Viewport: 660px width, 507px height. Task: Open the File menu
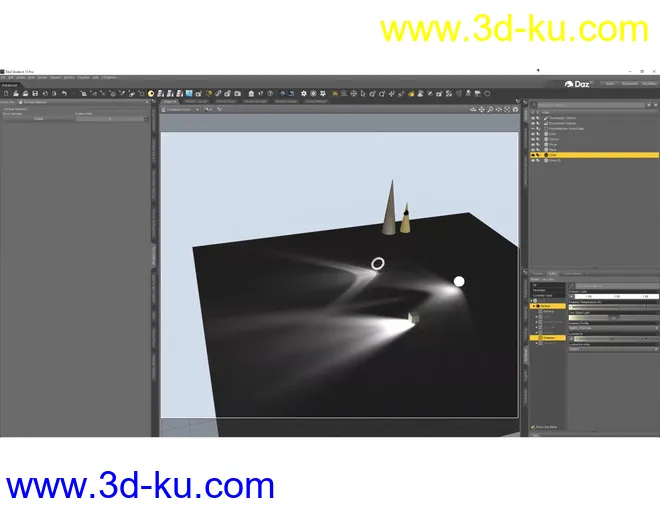coord(6,77)
